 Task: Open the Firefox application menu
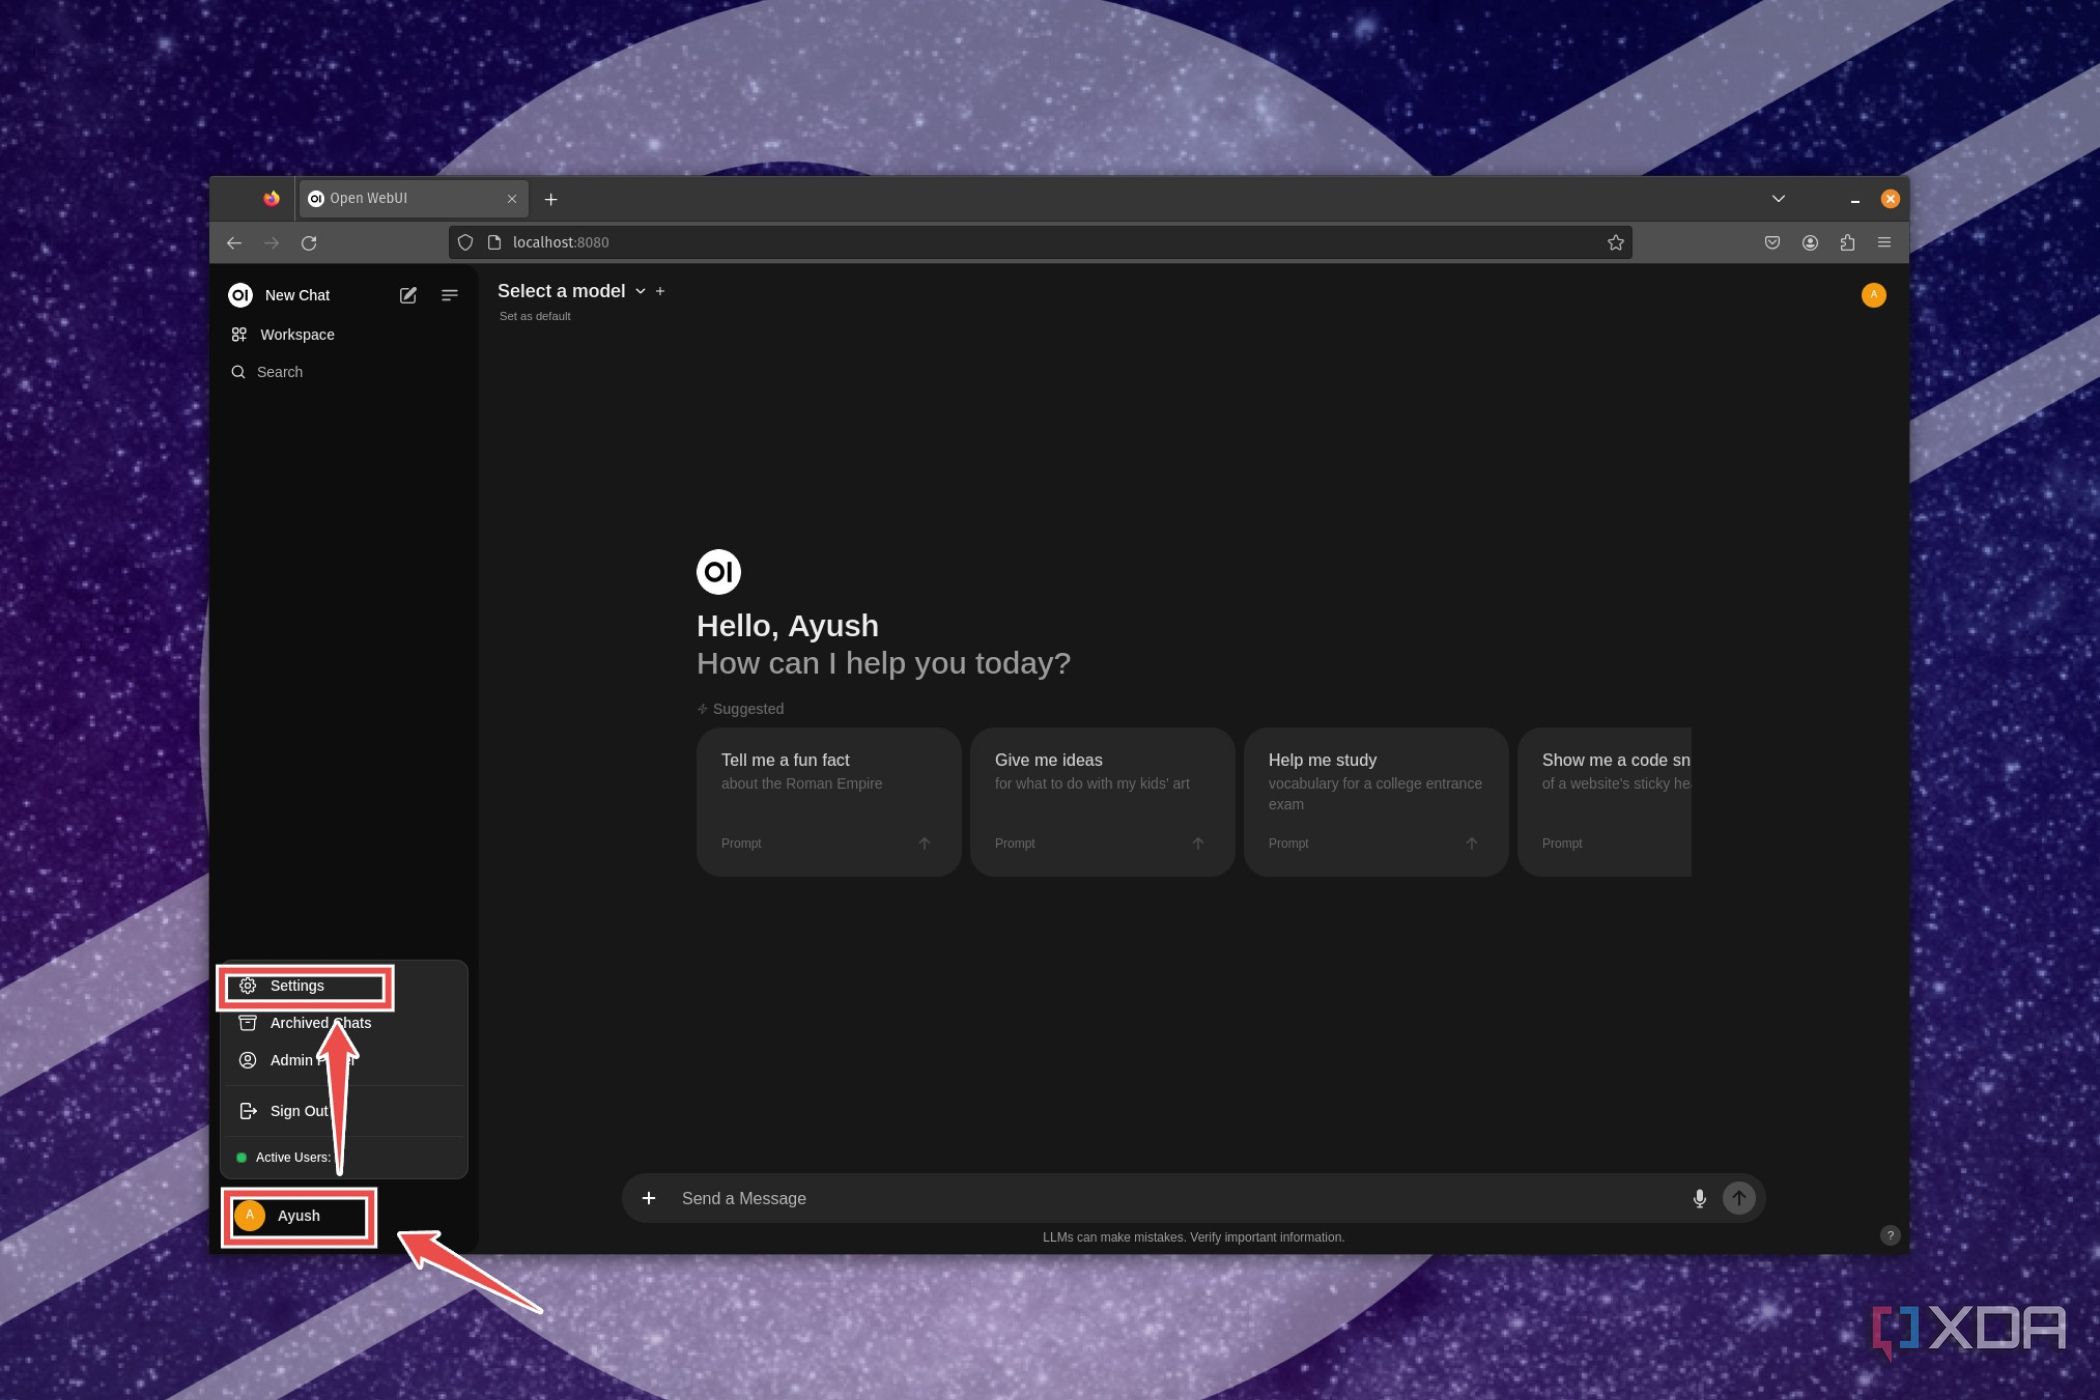1884,242
